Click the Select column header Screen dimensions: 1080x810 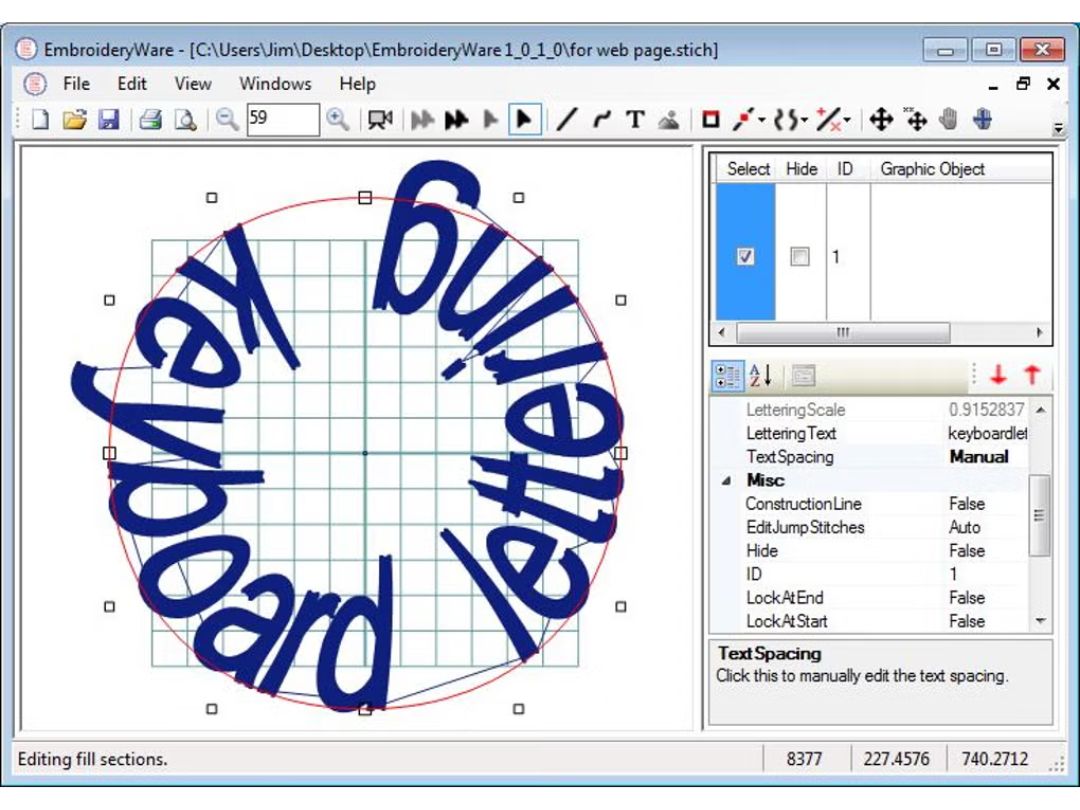[748, 169]
